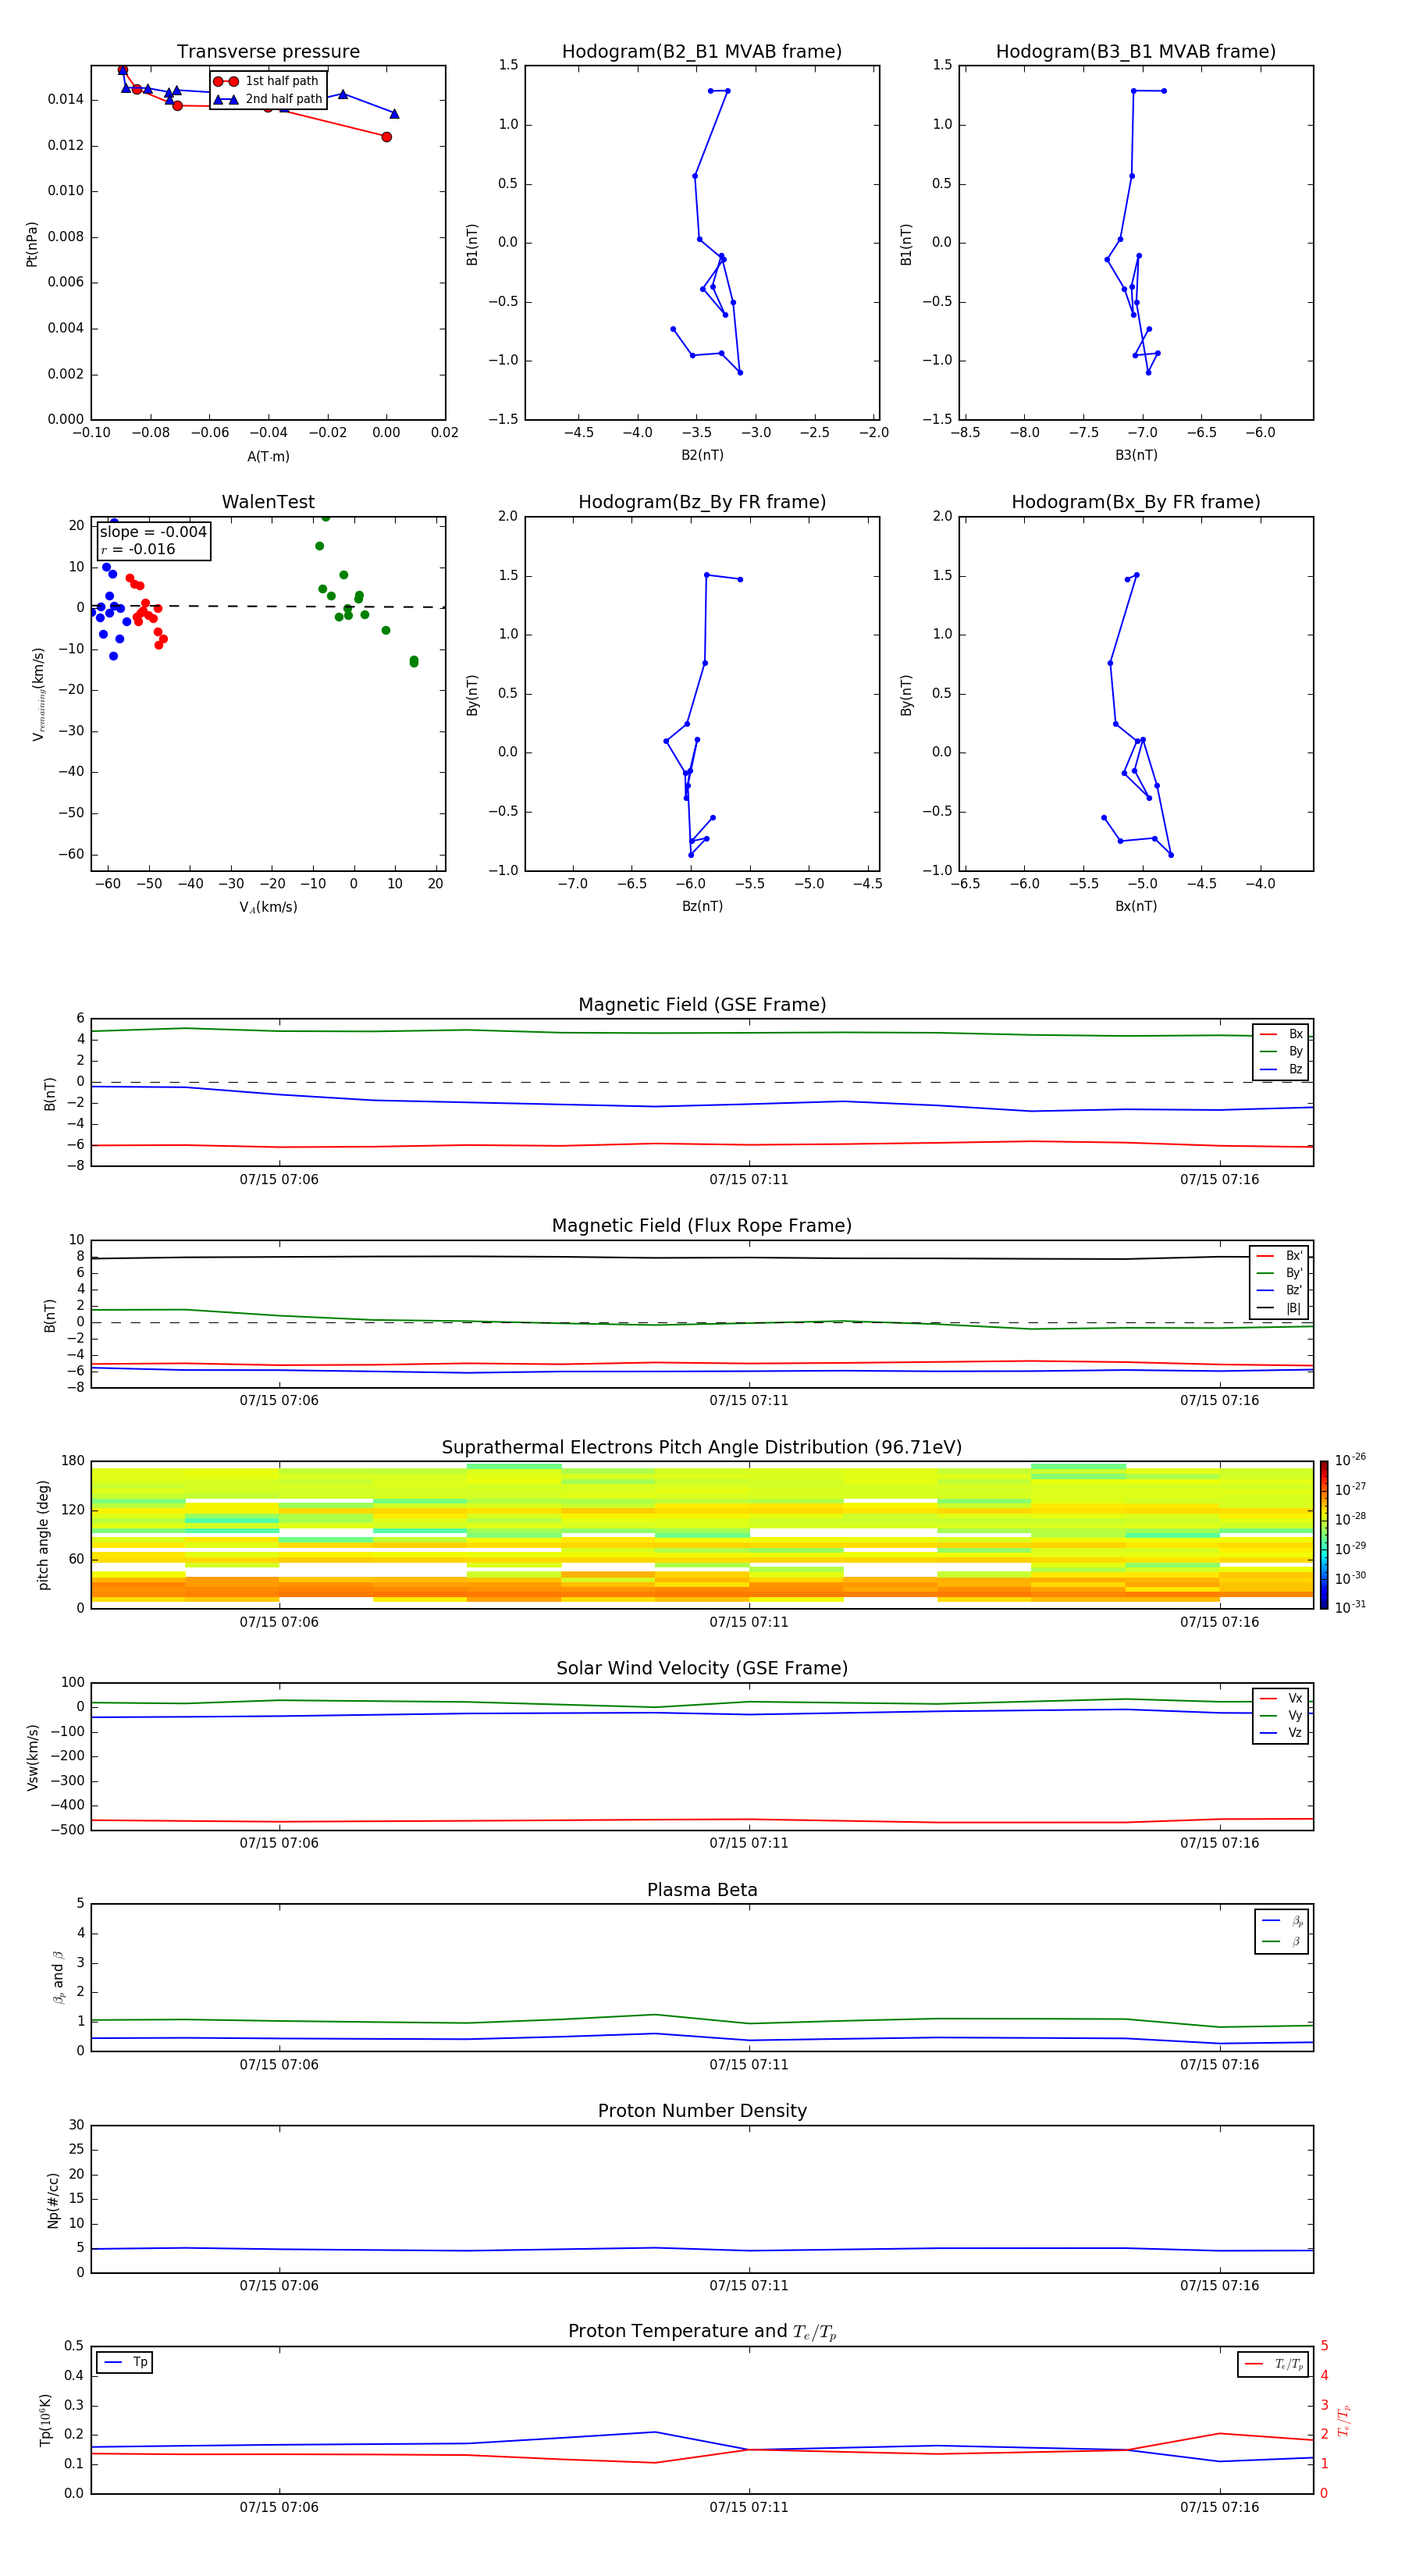The width and height of the screenshot is (1405, 2576).
Task: Click the pitch angle color scale bar
Action: [1324, 1535]
